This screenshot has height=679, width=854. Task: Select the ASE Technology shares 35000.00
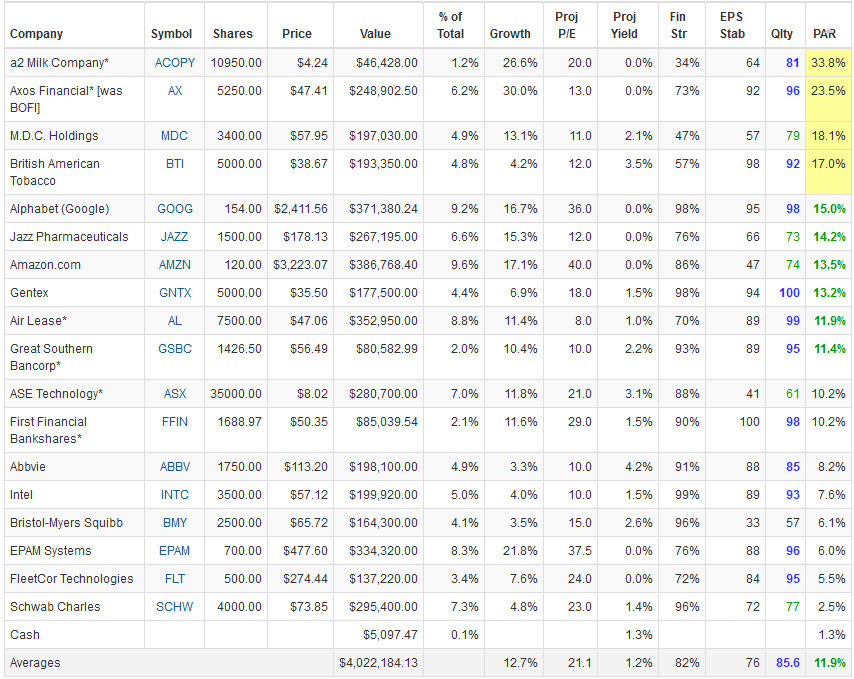[236, 394]
